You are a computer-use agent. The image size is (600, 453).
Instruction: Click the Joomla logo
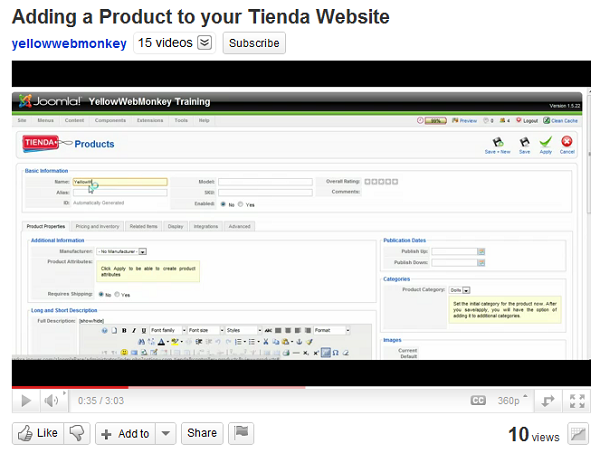click(x=50, y=101)
